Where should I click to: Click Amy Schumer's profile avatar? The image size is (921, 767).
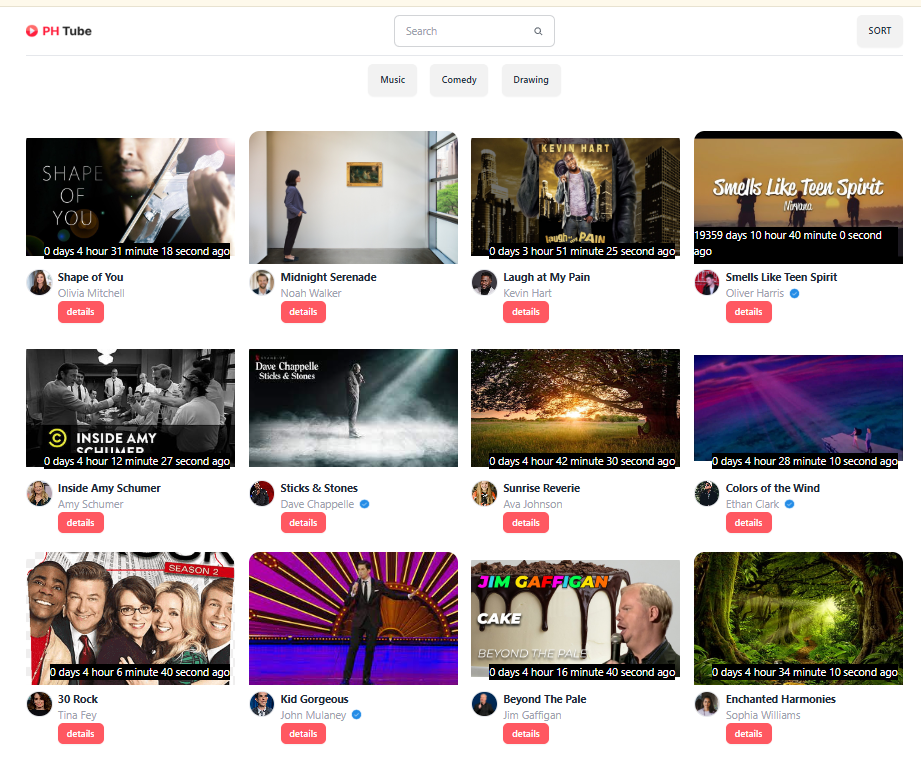point(39,493)
